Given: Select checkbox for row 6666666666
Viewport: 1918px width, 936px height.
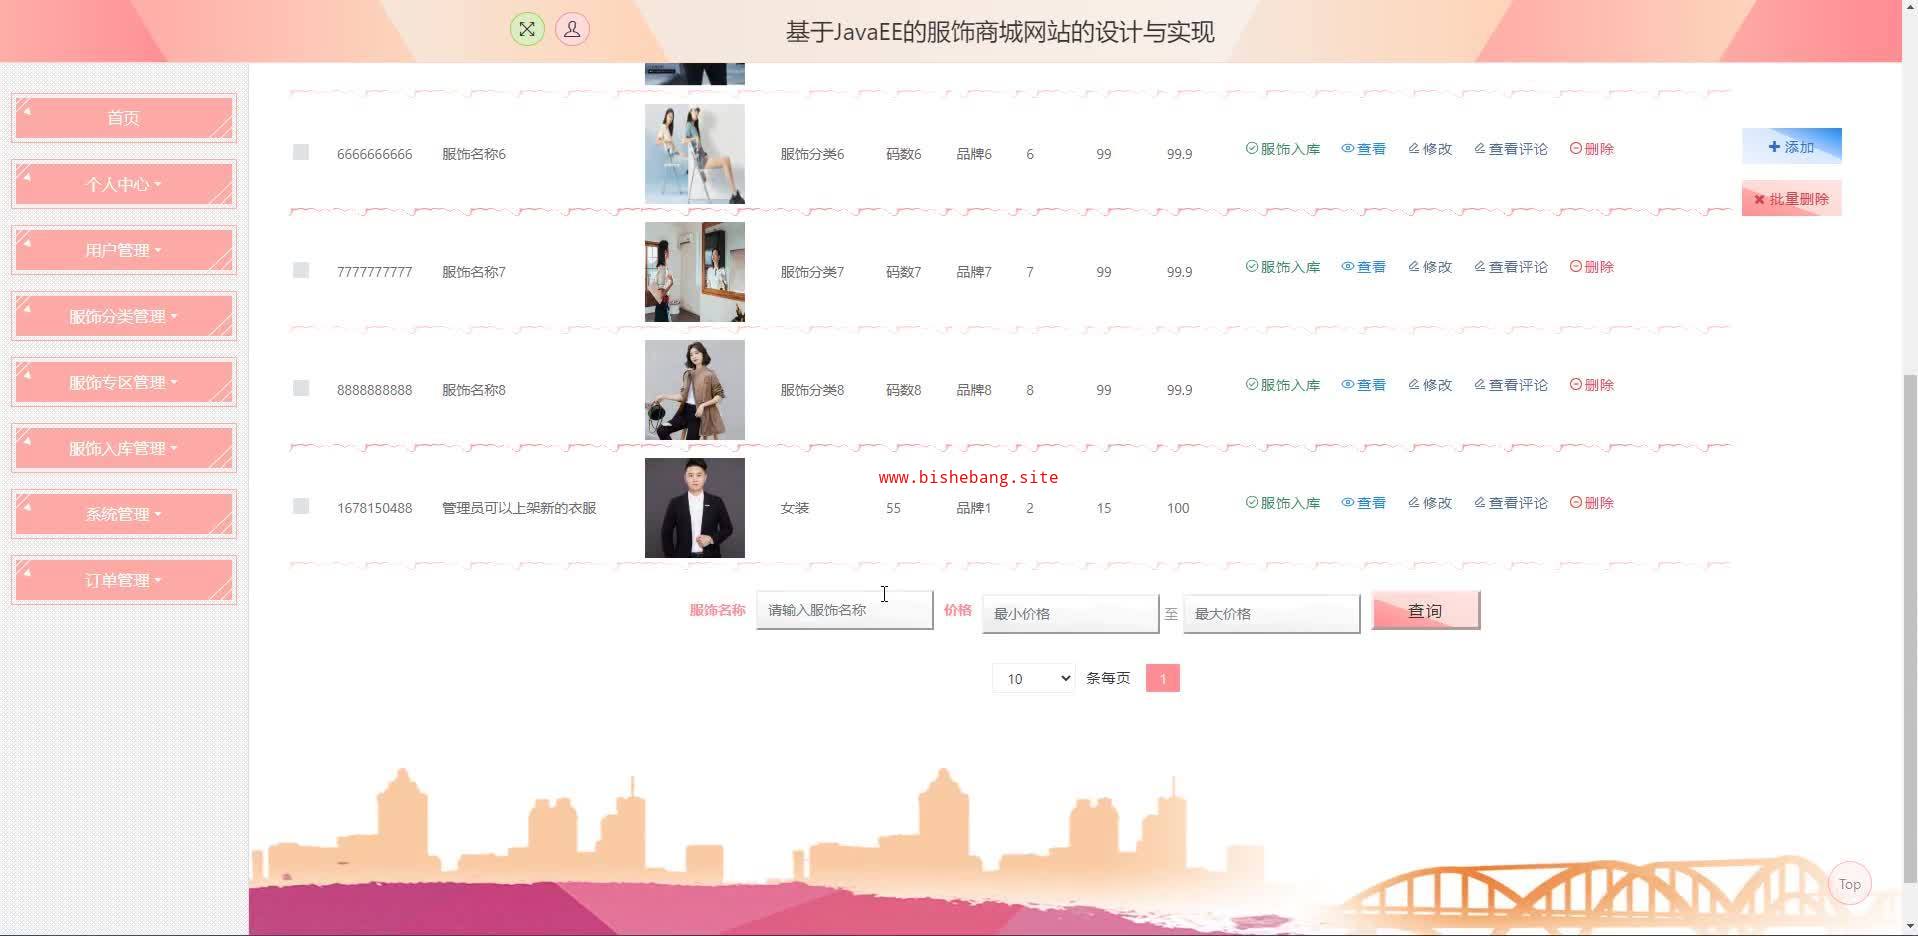Looking at the screenshot, I should tap(301, 152).
